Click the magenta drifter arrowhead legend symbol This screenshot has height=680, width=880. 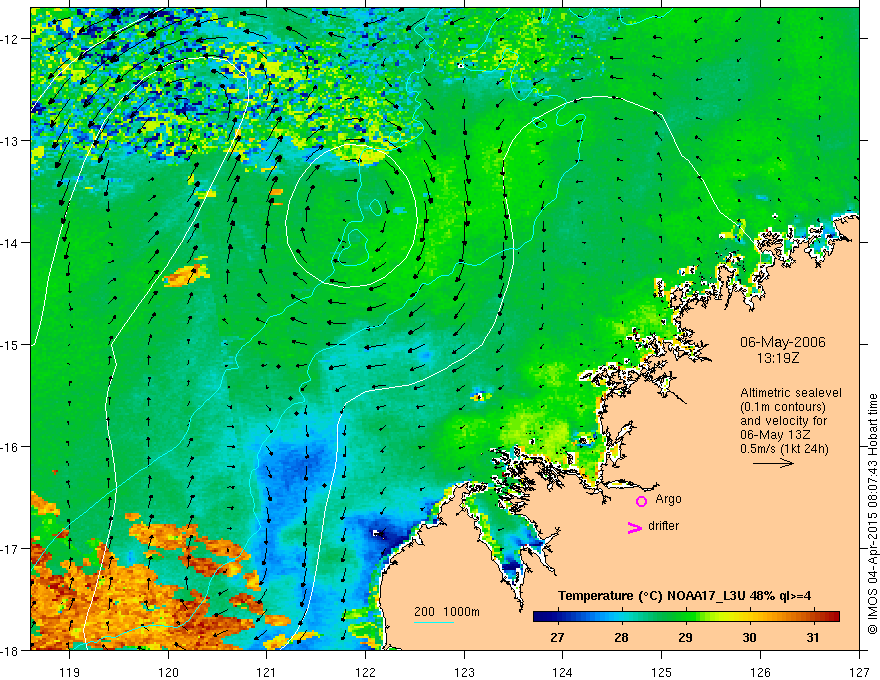(x=635, y=528)
